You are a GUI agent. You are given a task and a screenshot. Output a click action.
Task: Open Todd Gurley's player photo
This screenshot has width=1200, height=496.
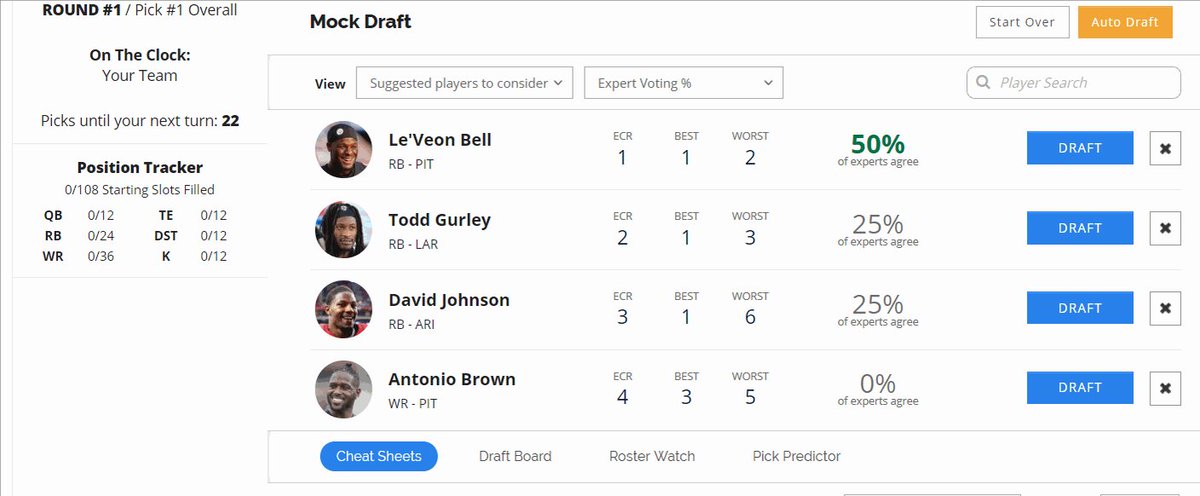coord(343,229)
